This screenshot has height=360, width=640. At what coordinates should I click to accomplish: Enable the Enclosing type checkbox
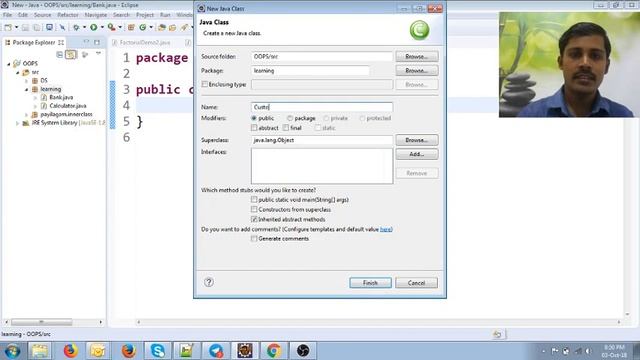click(204, 84)
